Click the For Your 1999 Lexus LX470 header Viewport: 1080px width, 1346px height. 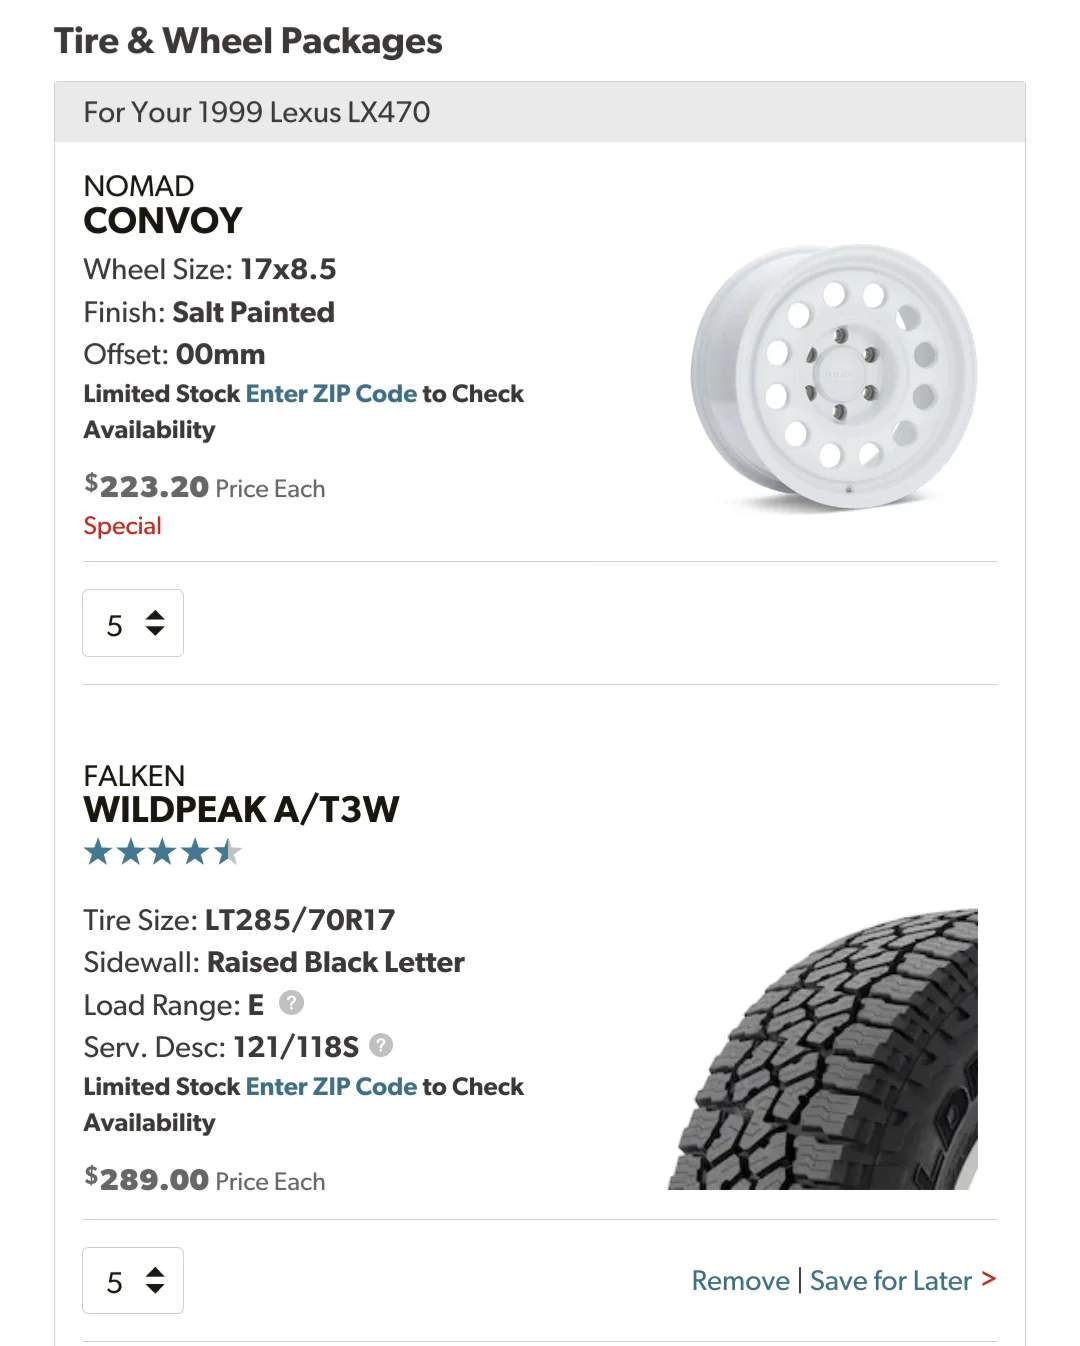point(257,112)
